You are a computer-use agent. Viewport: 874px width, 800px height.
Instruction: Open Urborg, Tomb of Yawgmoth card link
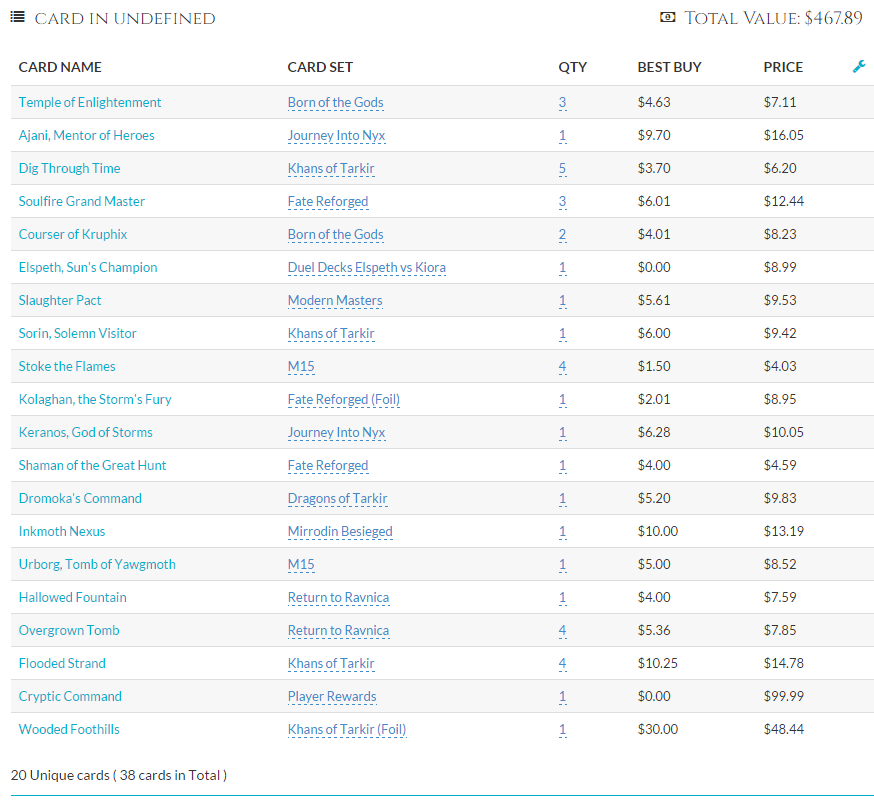97,564
